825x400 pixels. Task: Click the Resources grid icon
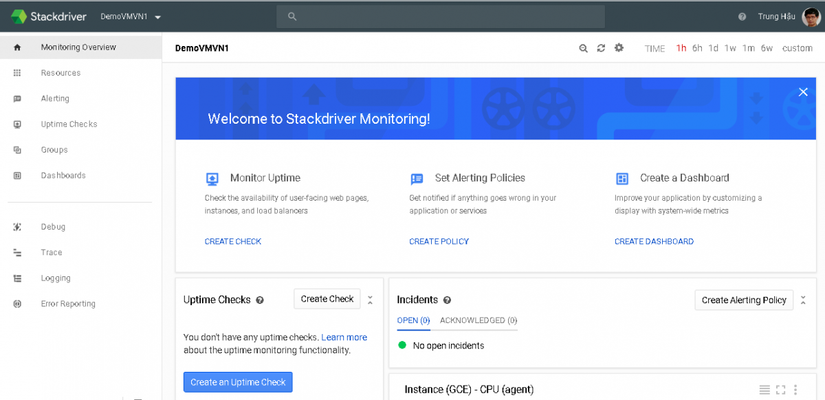pyautogui.click(x=17, y=73)
